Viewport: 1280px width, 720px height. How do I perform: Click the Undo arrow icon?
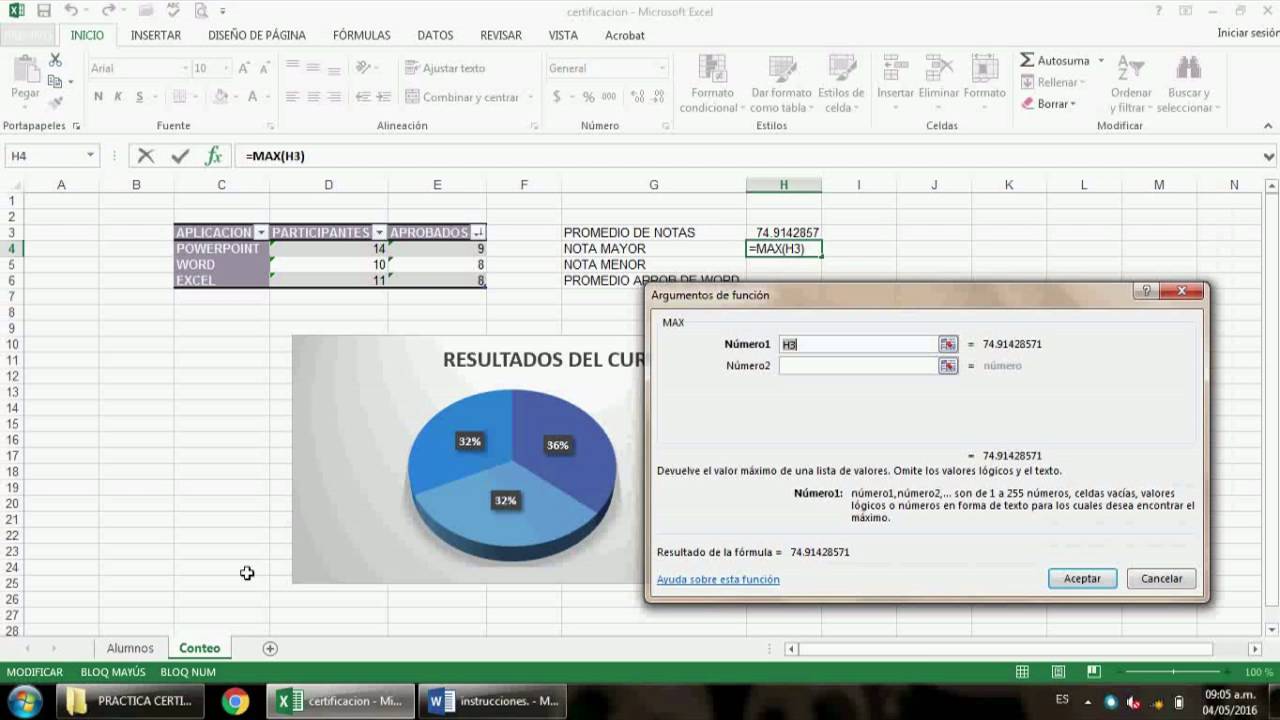tap(70, 11)
